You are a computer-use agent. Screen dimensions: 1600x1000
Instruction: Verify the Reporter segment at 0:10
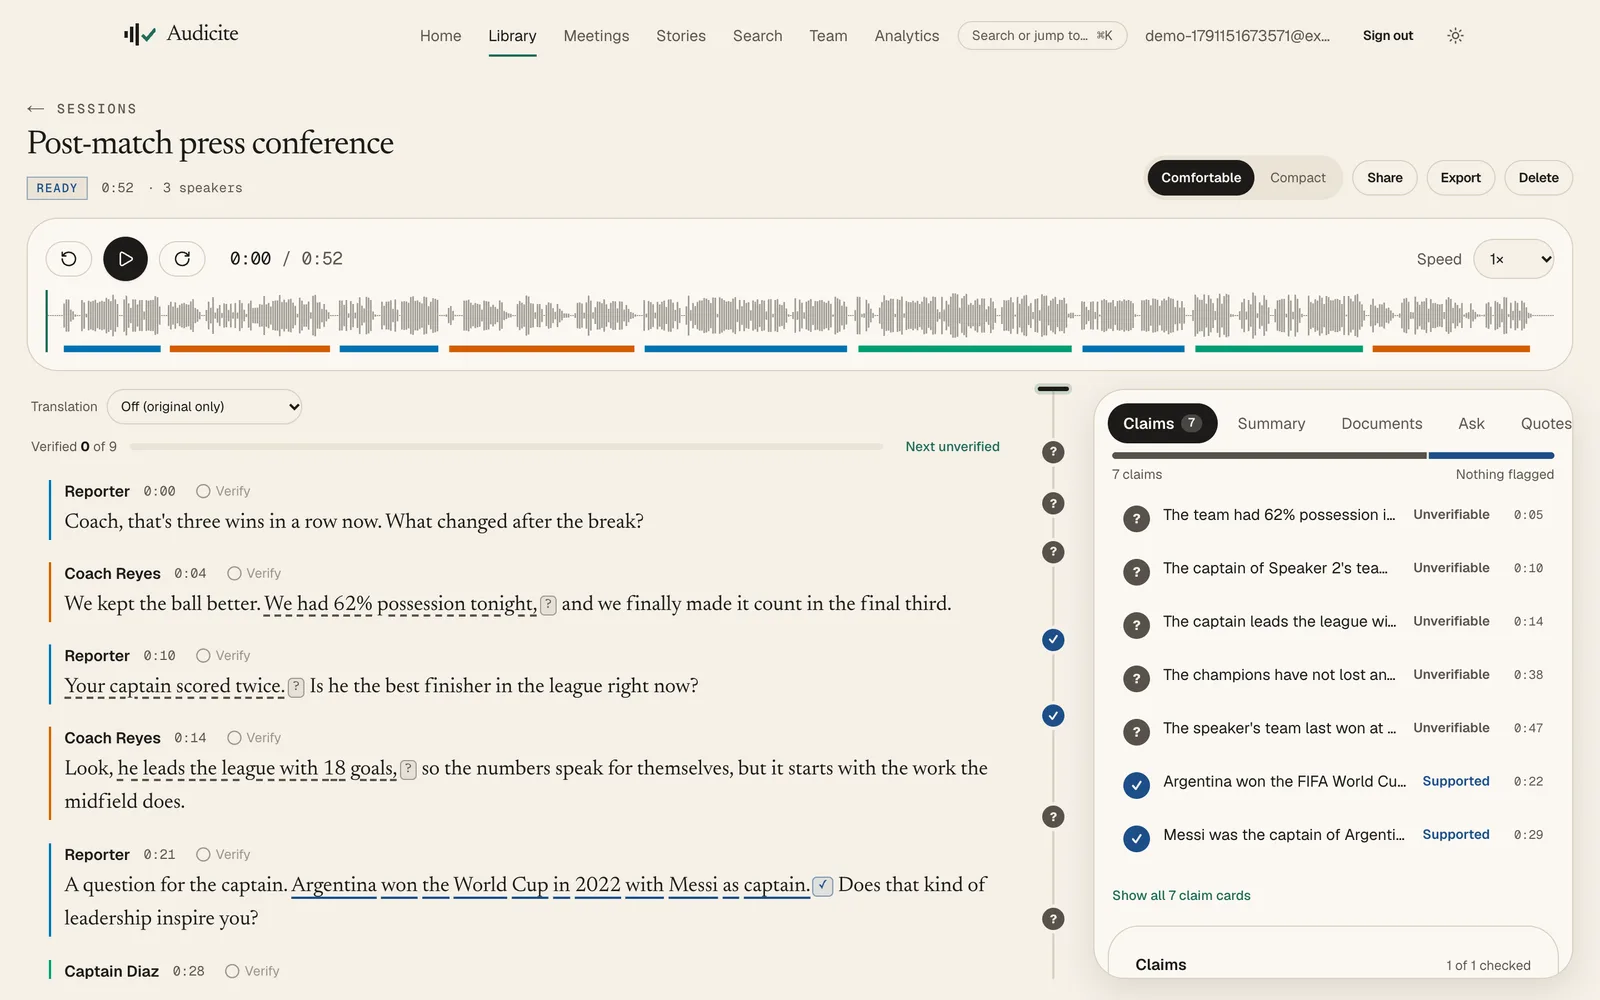click(223, 655)
